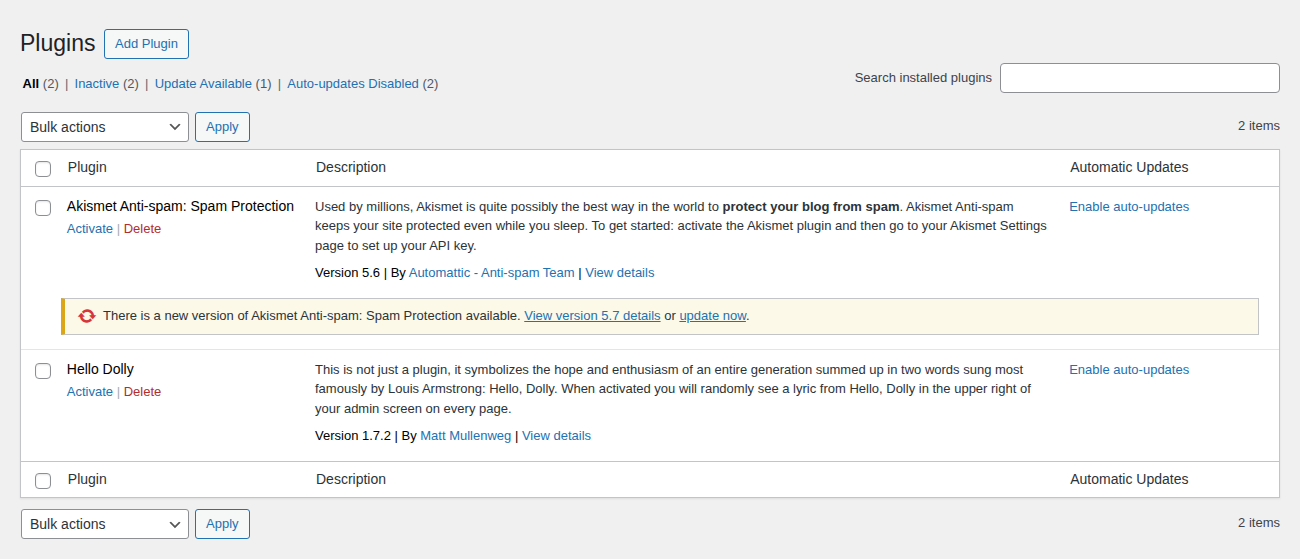Check the Akismet Anti-spam plugin checkbox
Screen dimensions: 1300x559
click(x=43, y=208)
